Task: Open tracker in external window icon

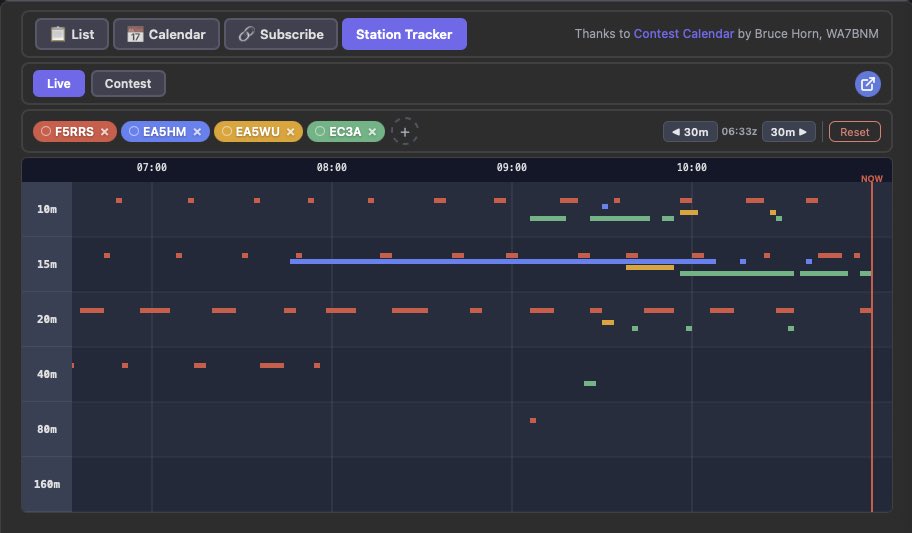Action: pyautogui.click(x=867, y=84)
